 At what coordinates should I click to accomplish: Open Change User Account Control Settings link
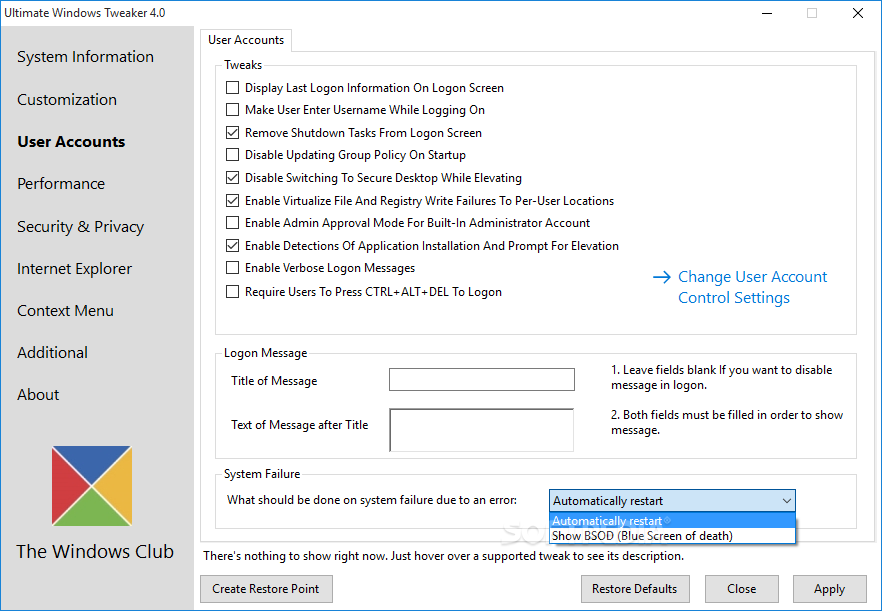coord(752,287)
